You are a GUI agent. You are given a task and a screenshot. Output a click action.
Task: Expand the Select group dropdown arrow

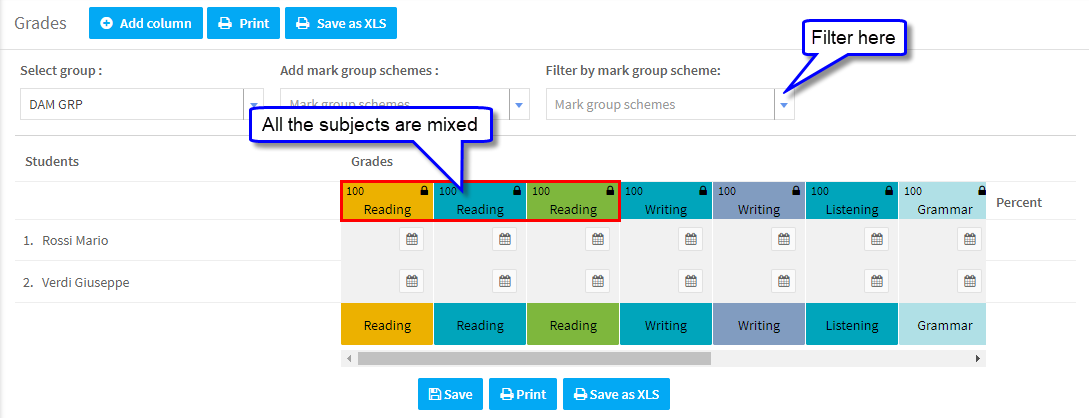point(253,105)
